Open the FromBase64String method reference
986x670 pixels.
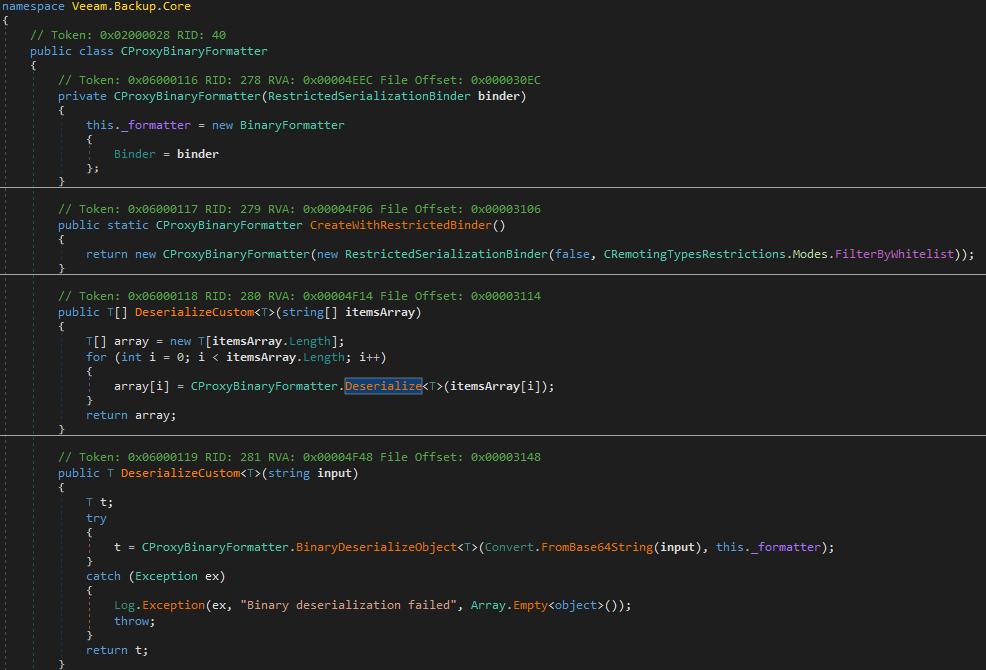[597, 547]
